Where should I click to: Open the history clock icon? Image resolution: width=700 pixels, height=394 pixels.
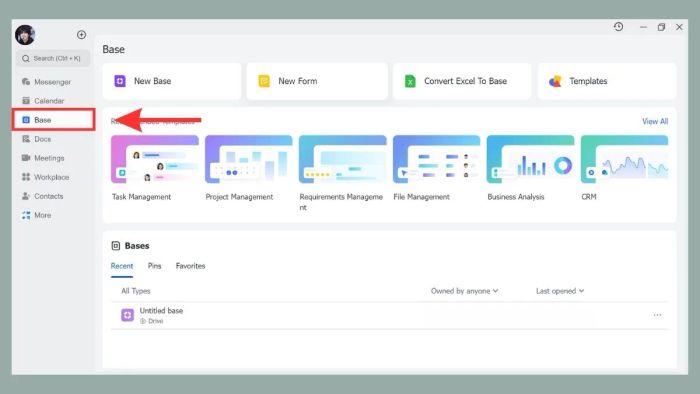coord(618,27)
